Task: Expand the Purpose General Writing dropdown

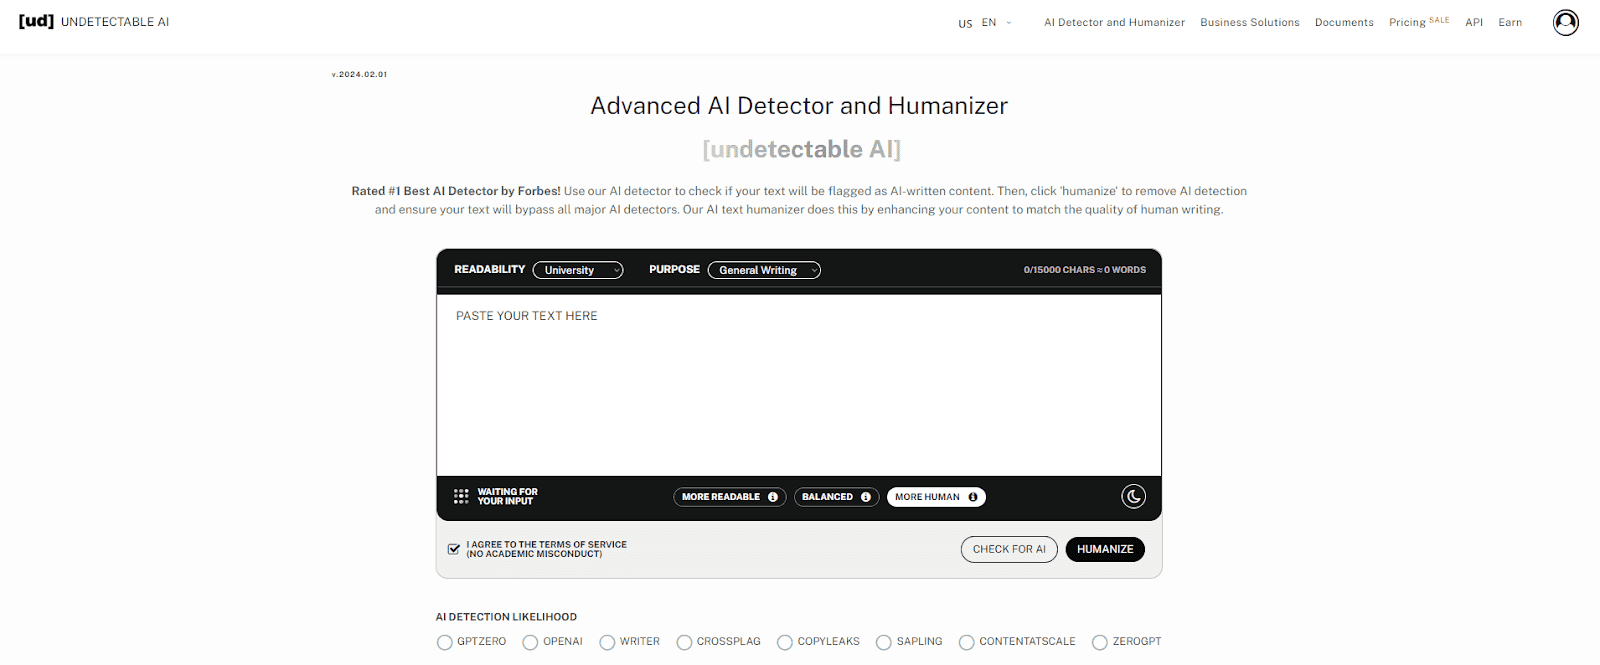Action: 764,270
